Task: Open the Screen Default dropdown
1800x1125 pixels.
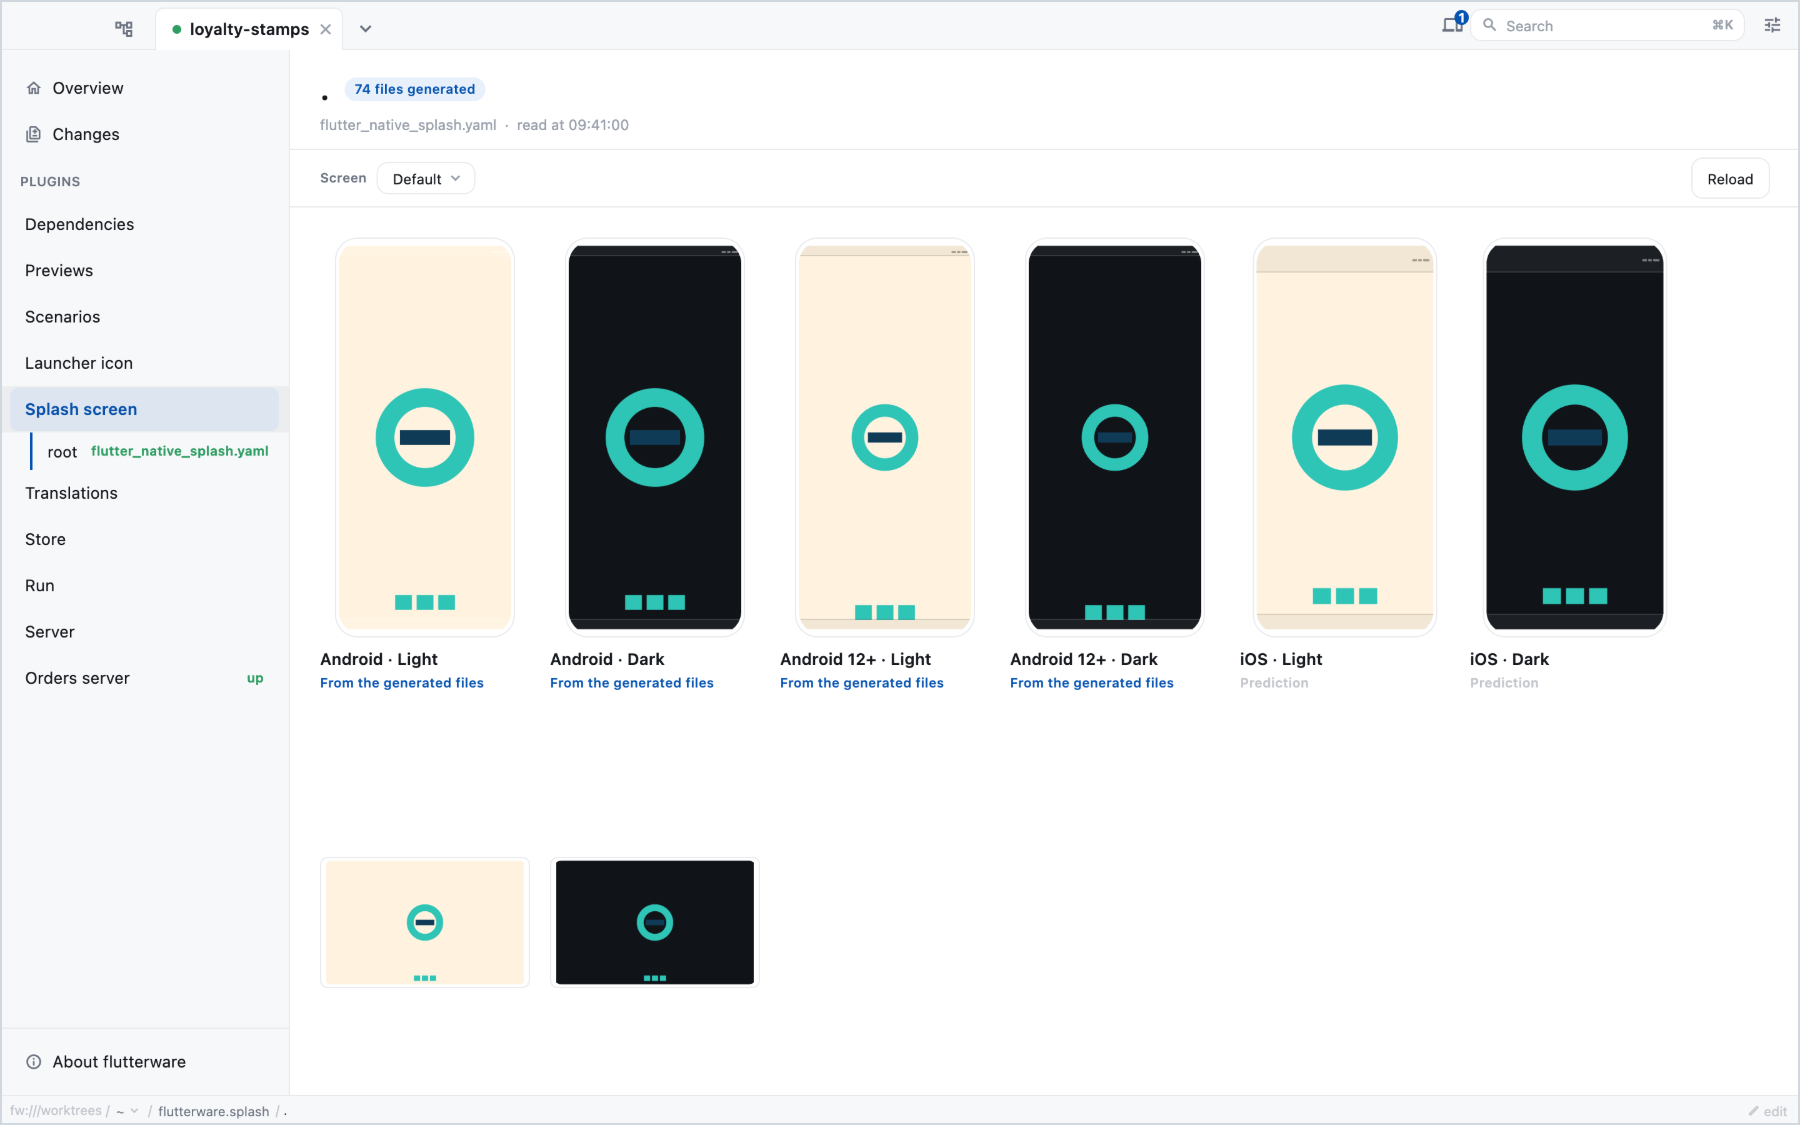Action: pos(426,179)
